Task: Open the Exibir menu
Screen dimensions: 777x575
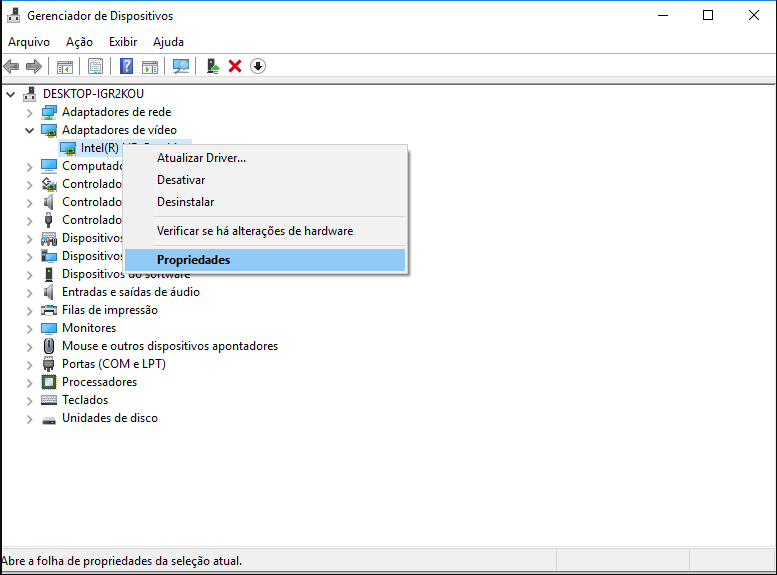Action: (x=123, y=42)
